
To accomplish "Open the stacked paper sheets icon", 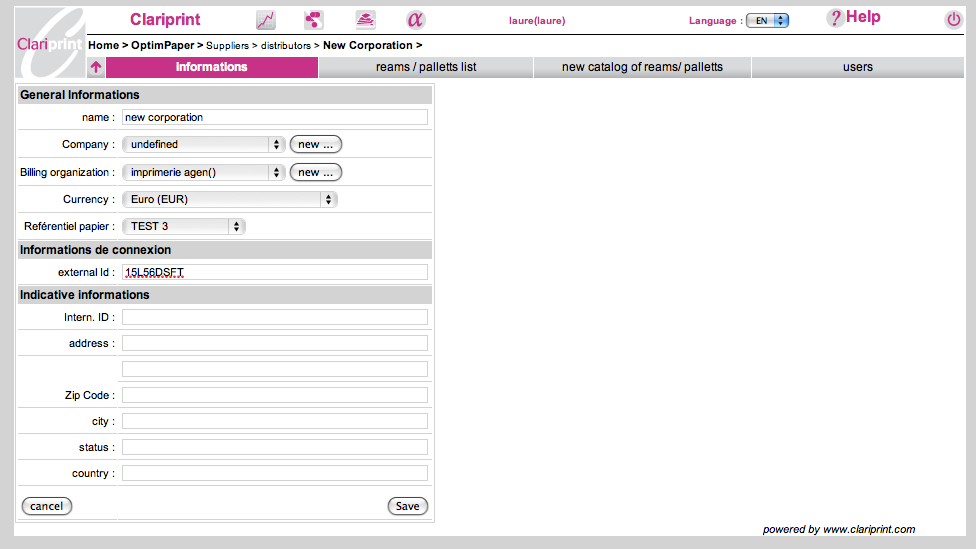I will point(365,20).
